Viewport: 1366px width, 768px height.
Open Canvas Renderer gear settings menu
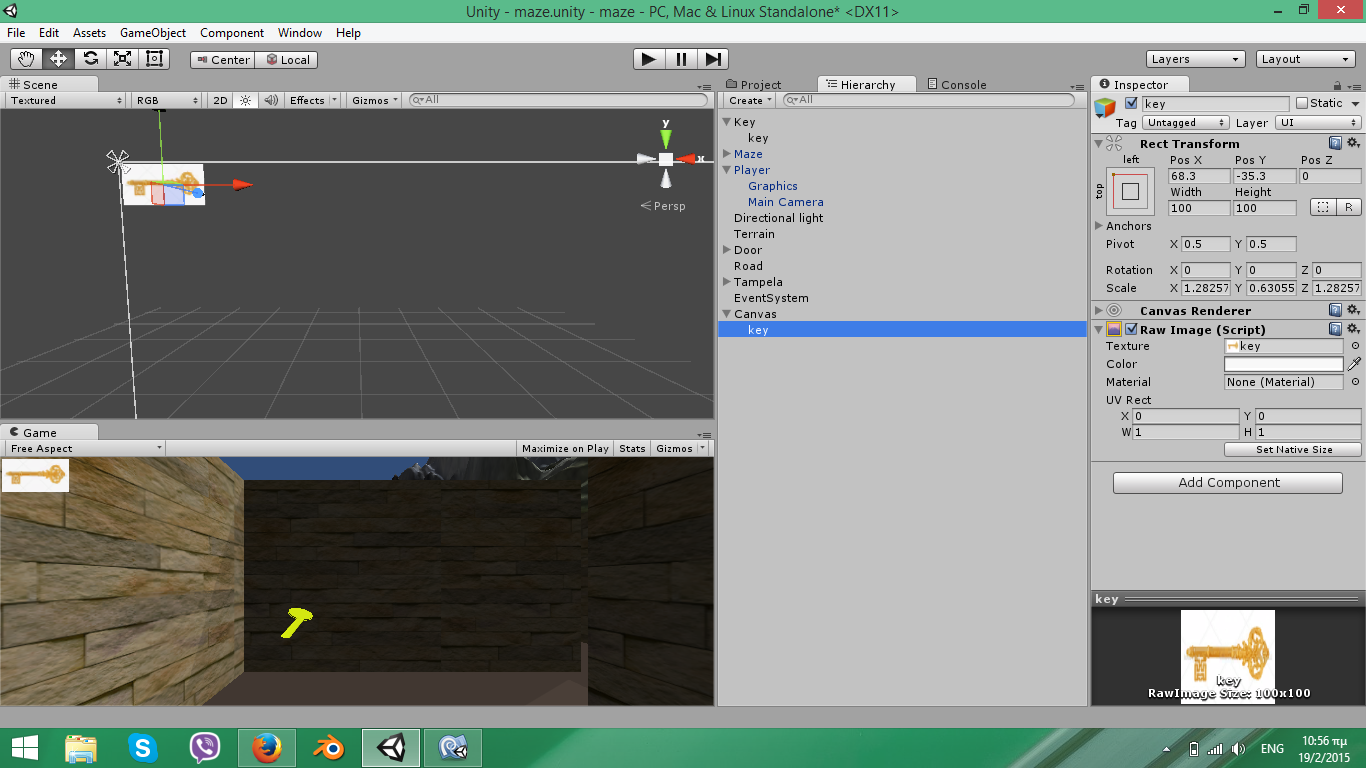click(1354, 311)
